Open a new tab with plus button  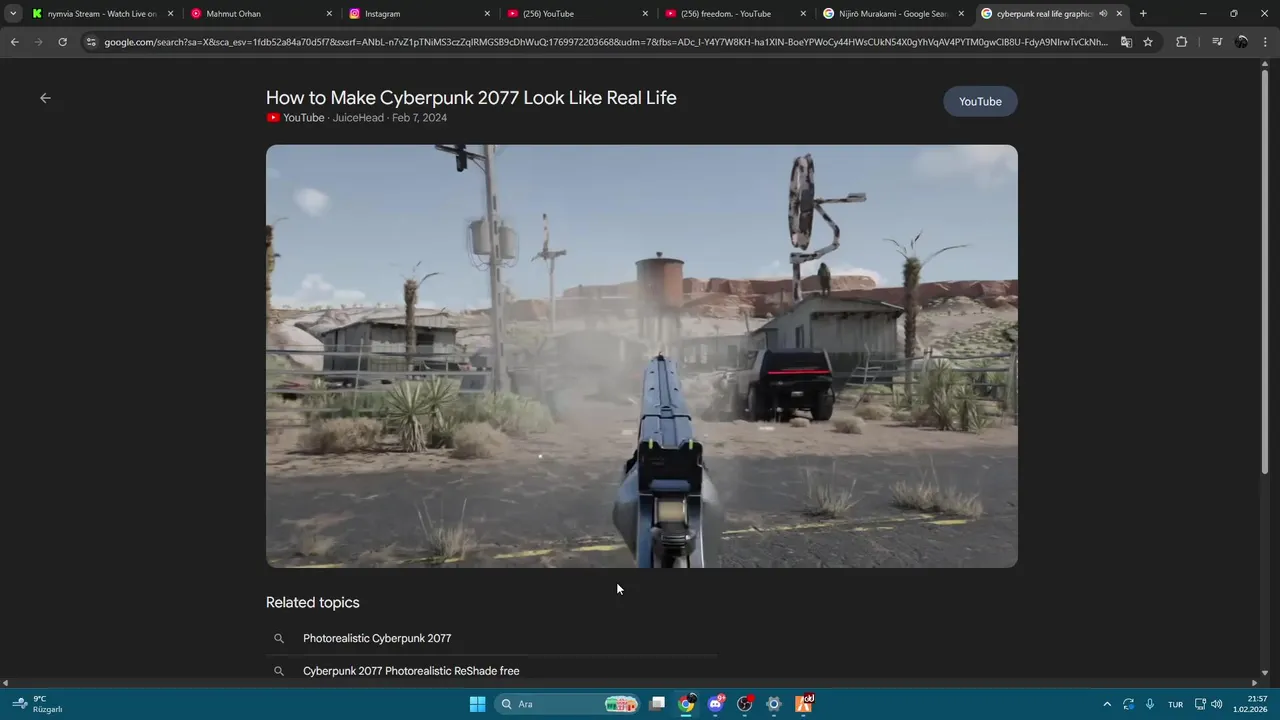1143,14
